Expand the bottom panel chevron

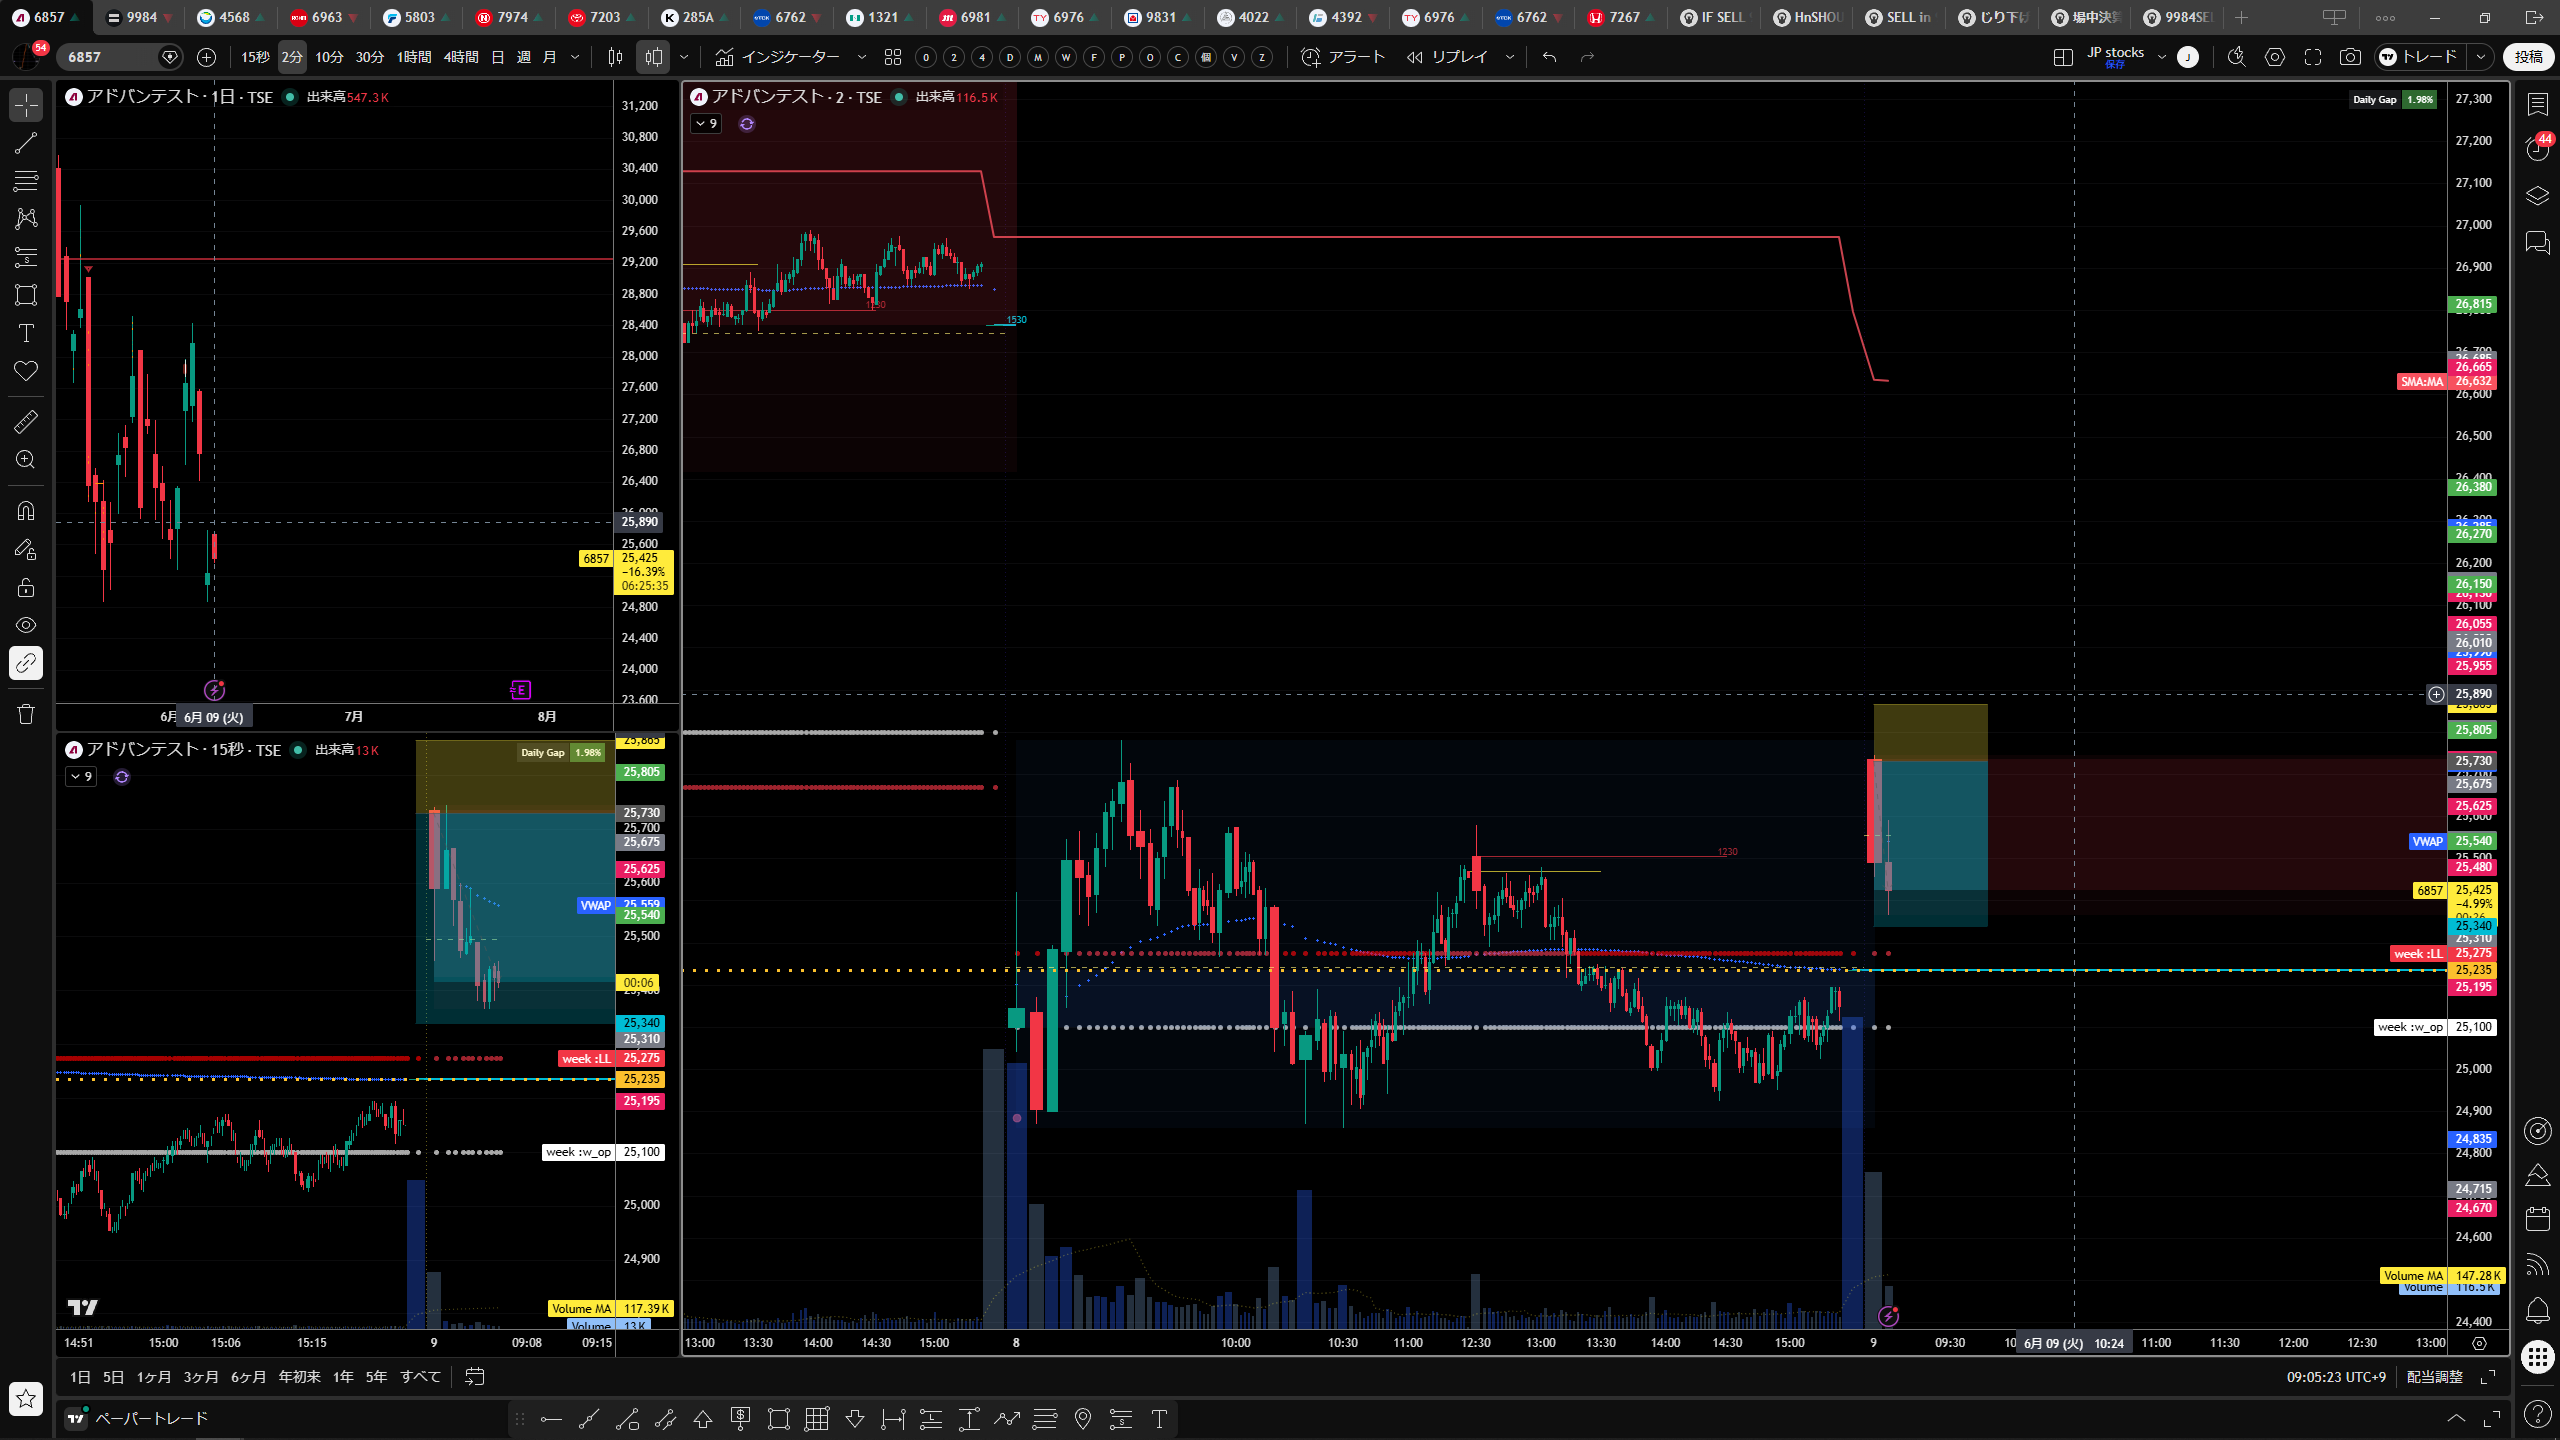coord(2456,1418)
